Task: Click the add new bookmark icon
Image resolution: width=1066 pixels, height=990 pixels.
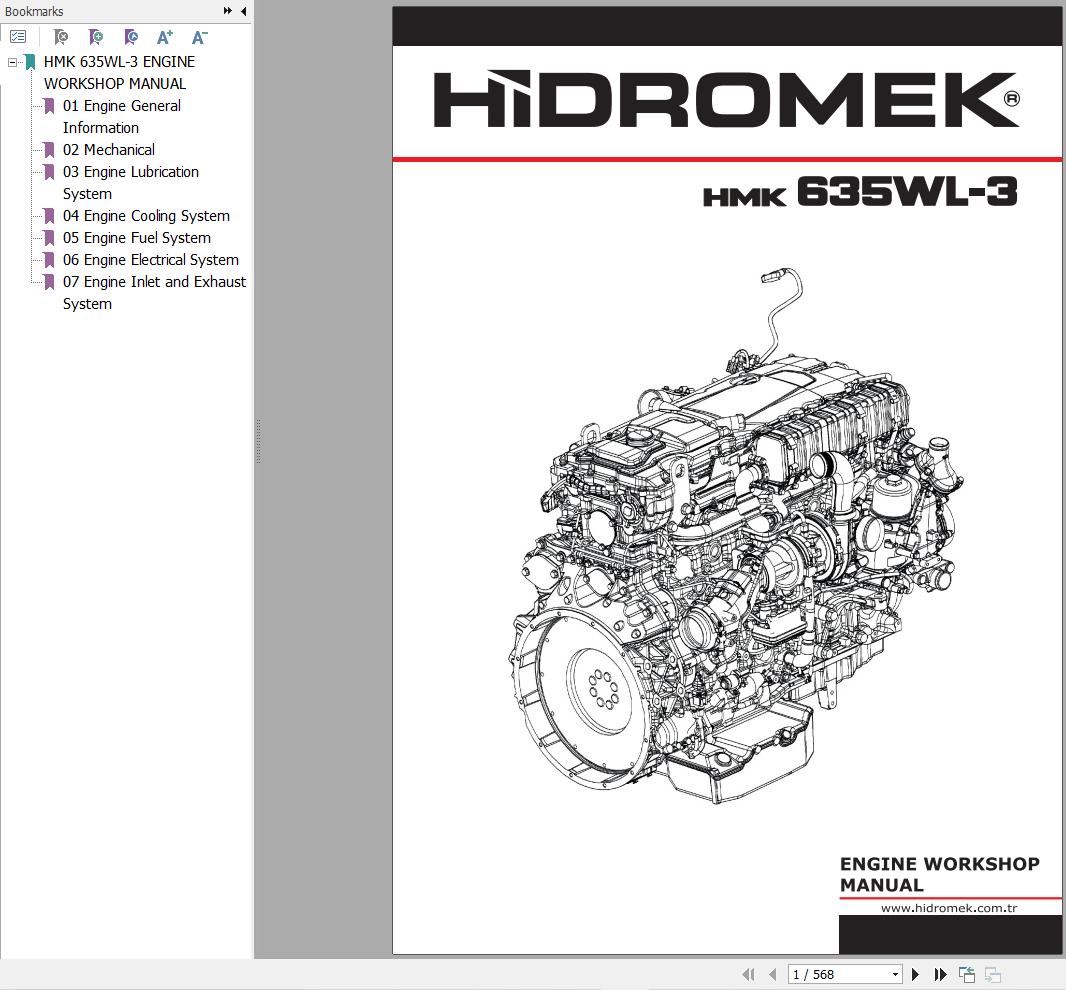Action: tap(95, 37)
